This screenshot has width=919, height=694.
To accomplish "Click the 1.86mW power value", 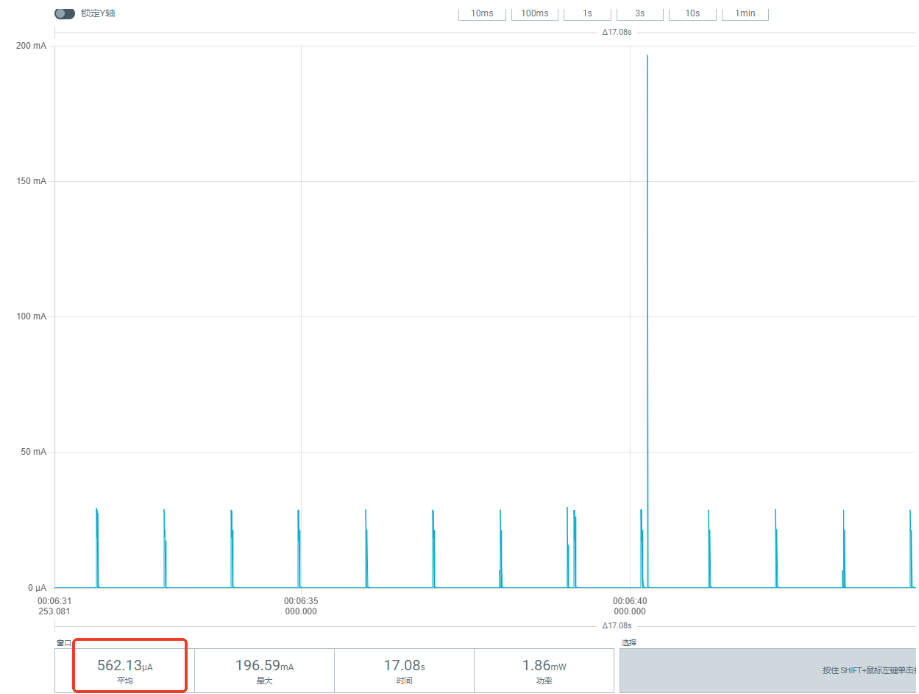I will click(x=544, y=666).
